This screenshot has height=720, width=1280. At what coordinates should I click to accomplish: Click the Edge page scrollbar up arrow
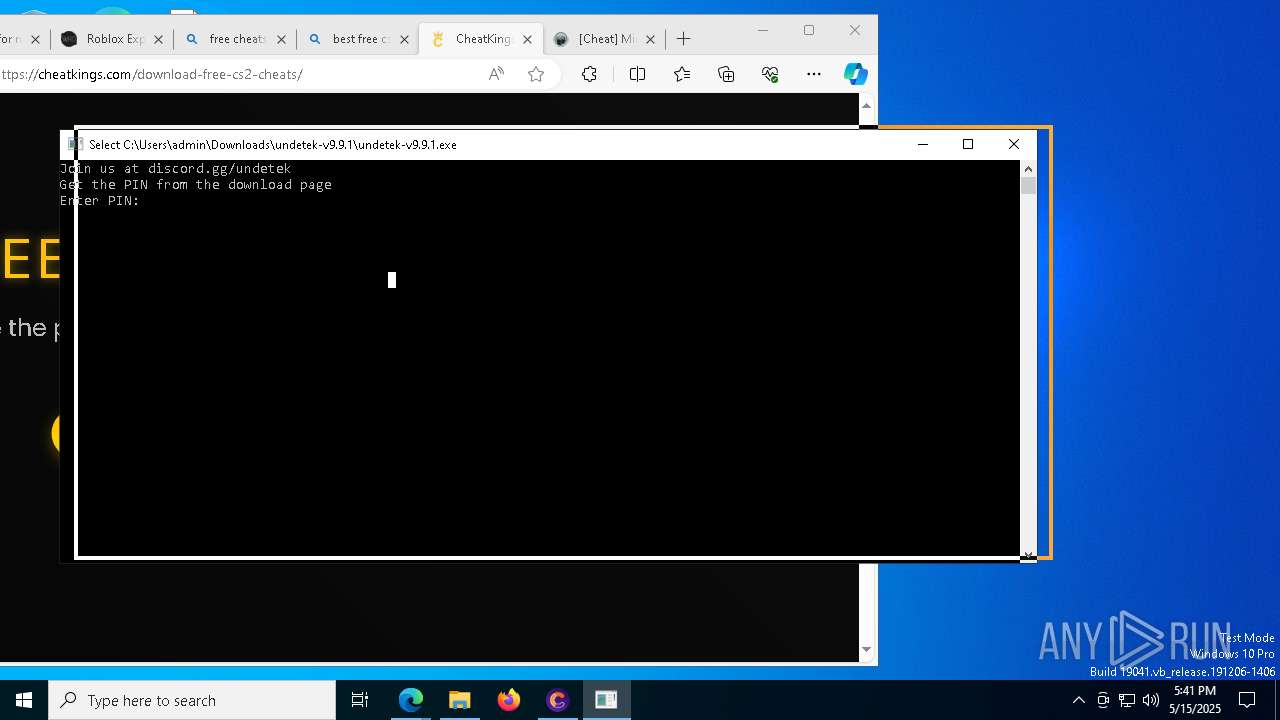pos(867,105)
